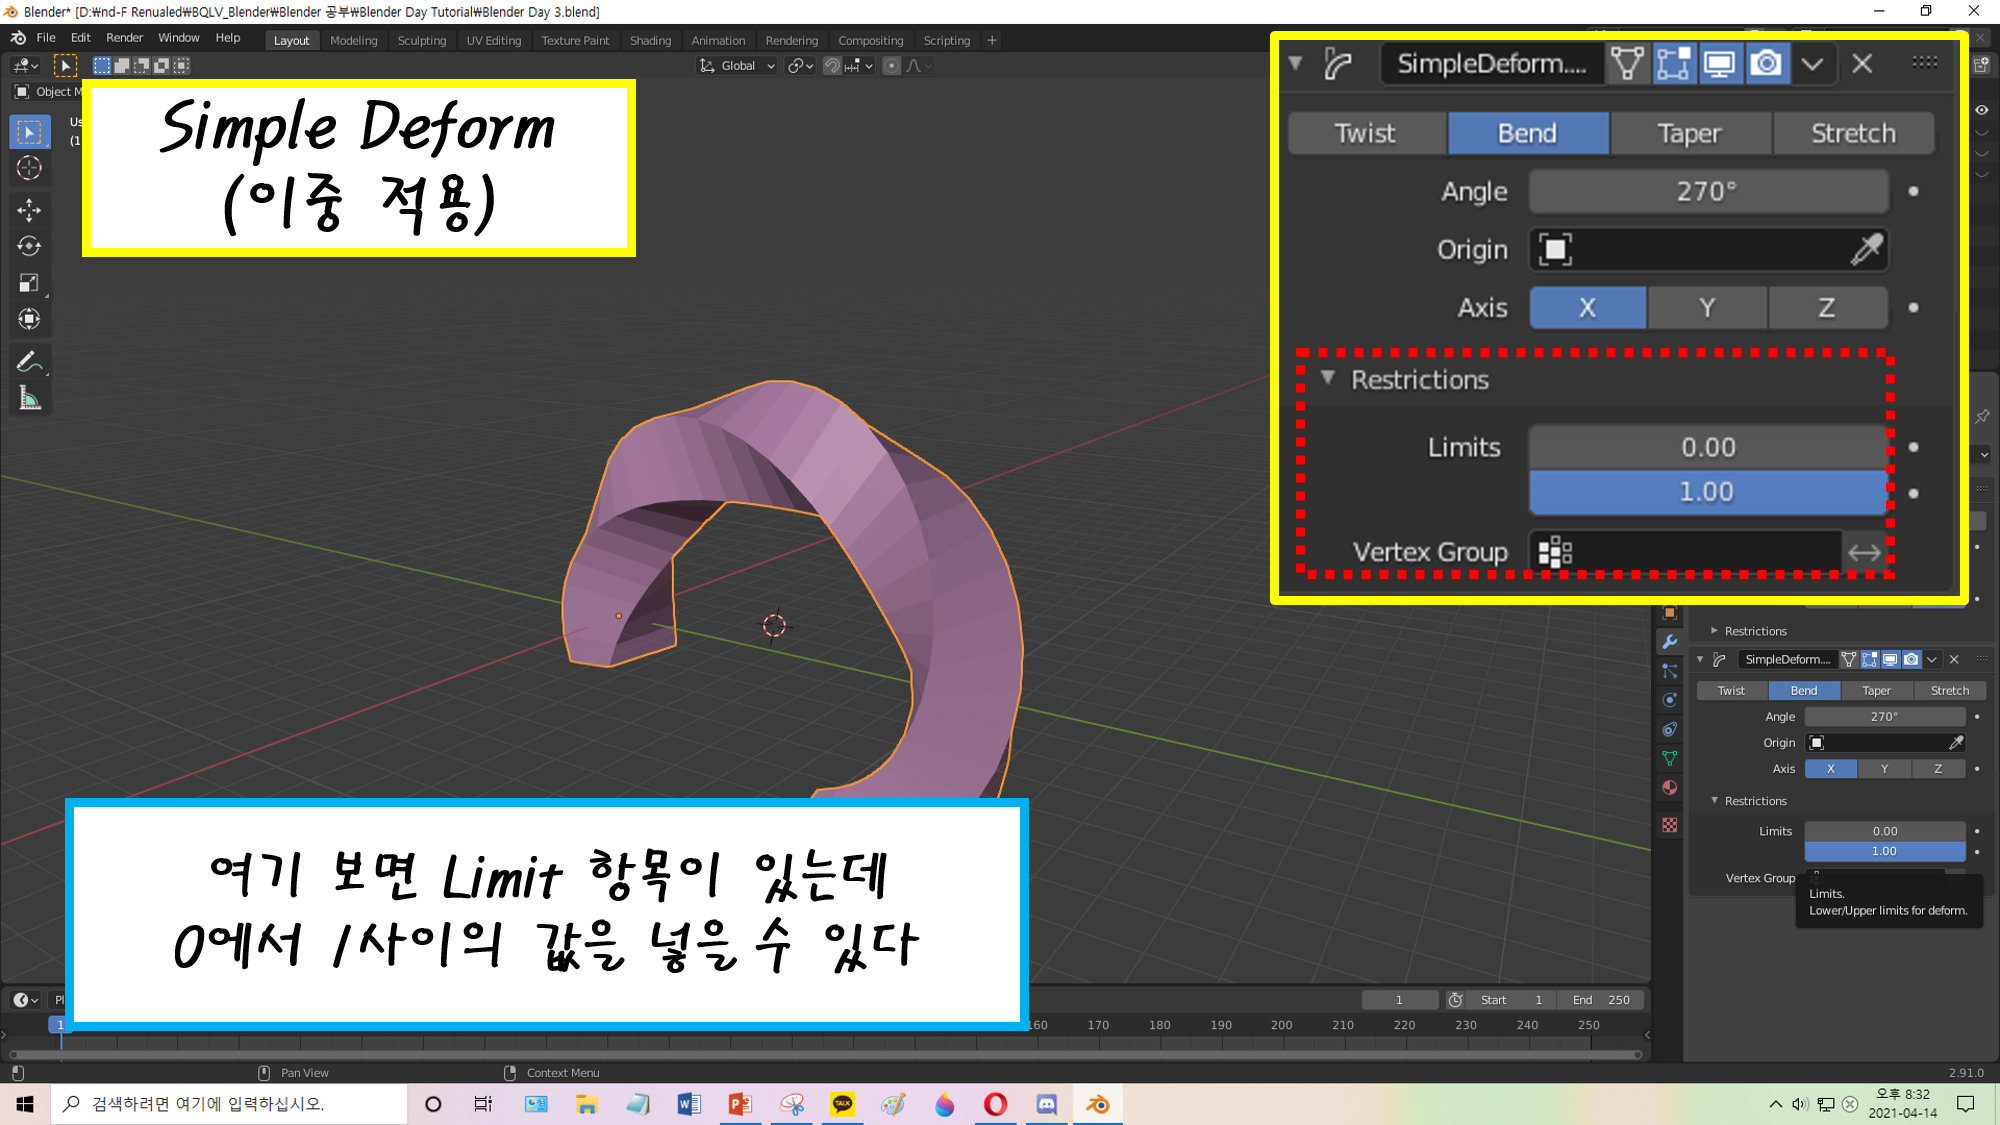Toggle proportional editing in viewport header
This screenshot has width=2000, height=1125.
(891, 66)
